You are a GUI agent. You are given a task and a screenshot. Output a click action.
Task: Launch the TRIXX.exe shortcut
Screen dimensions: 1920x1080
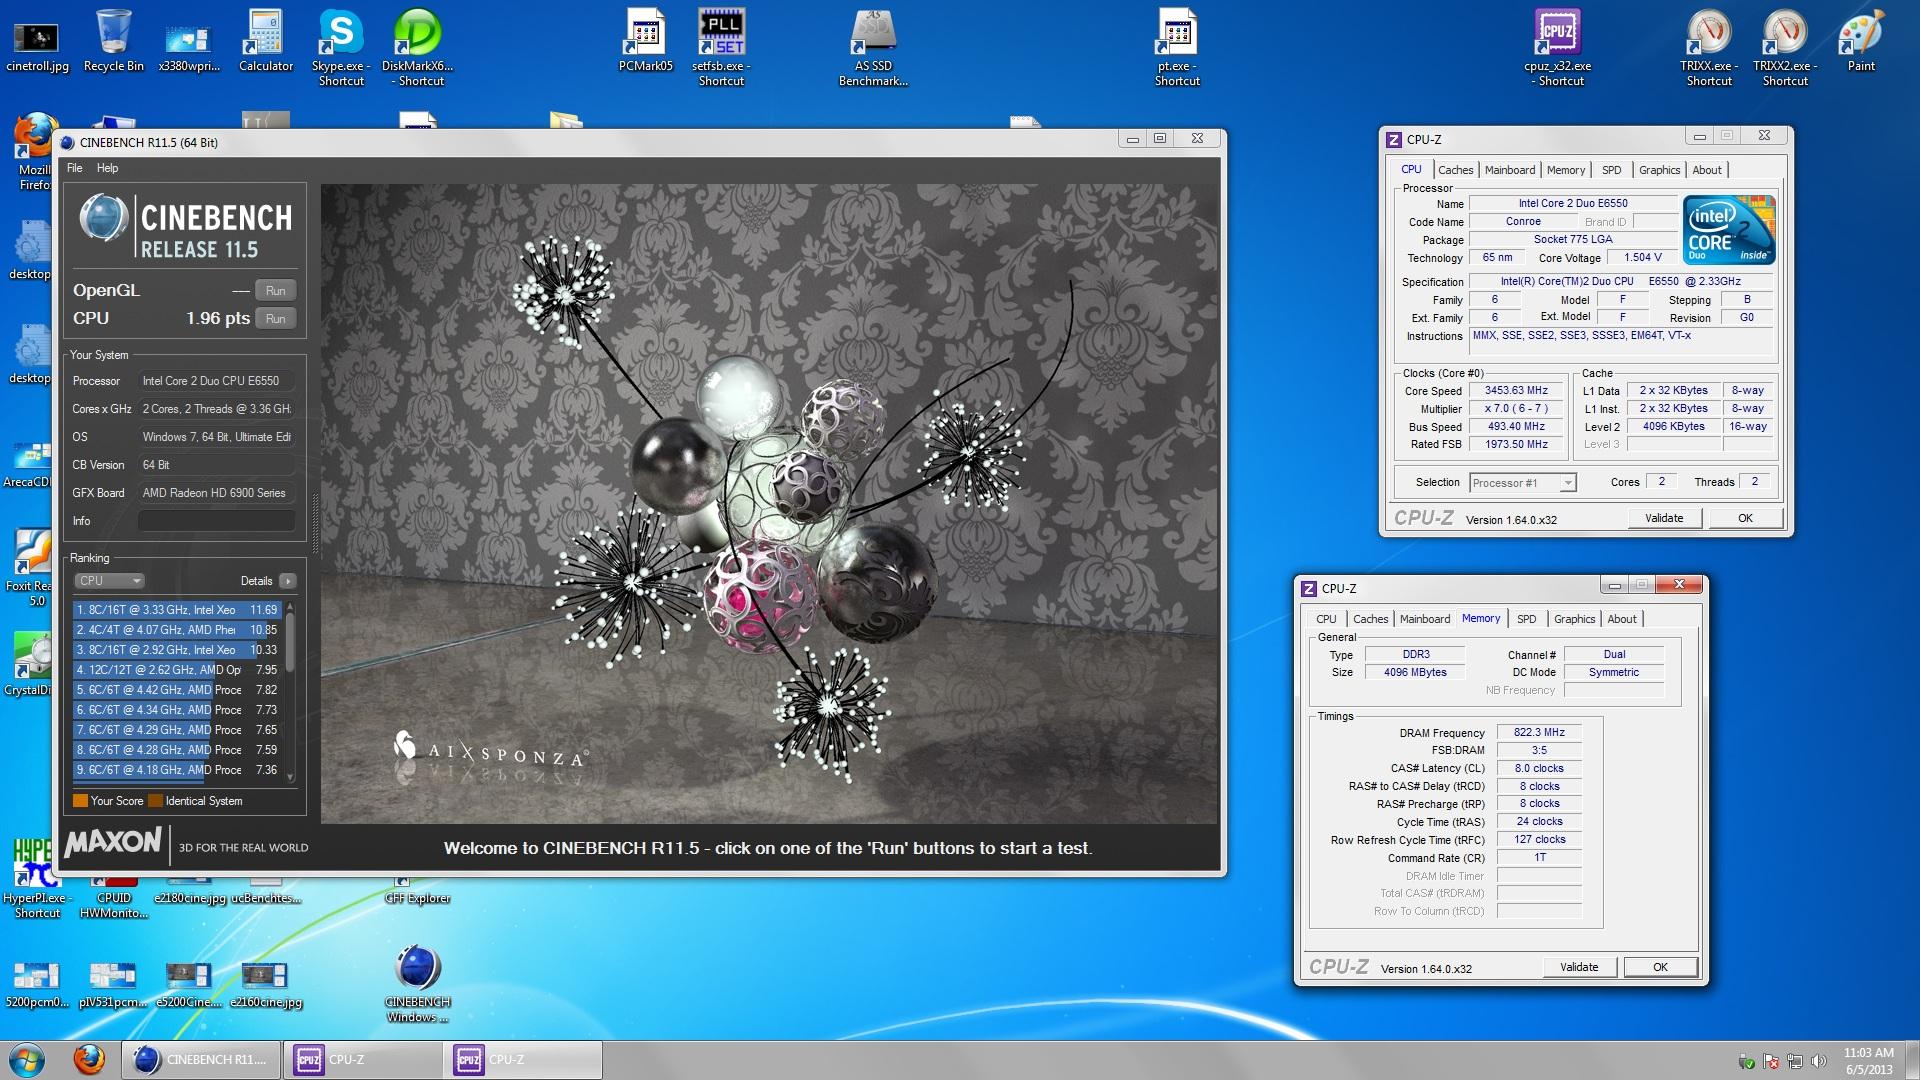[x=1709, y=48]
